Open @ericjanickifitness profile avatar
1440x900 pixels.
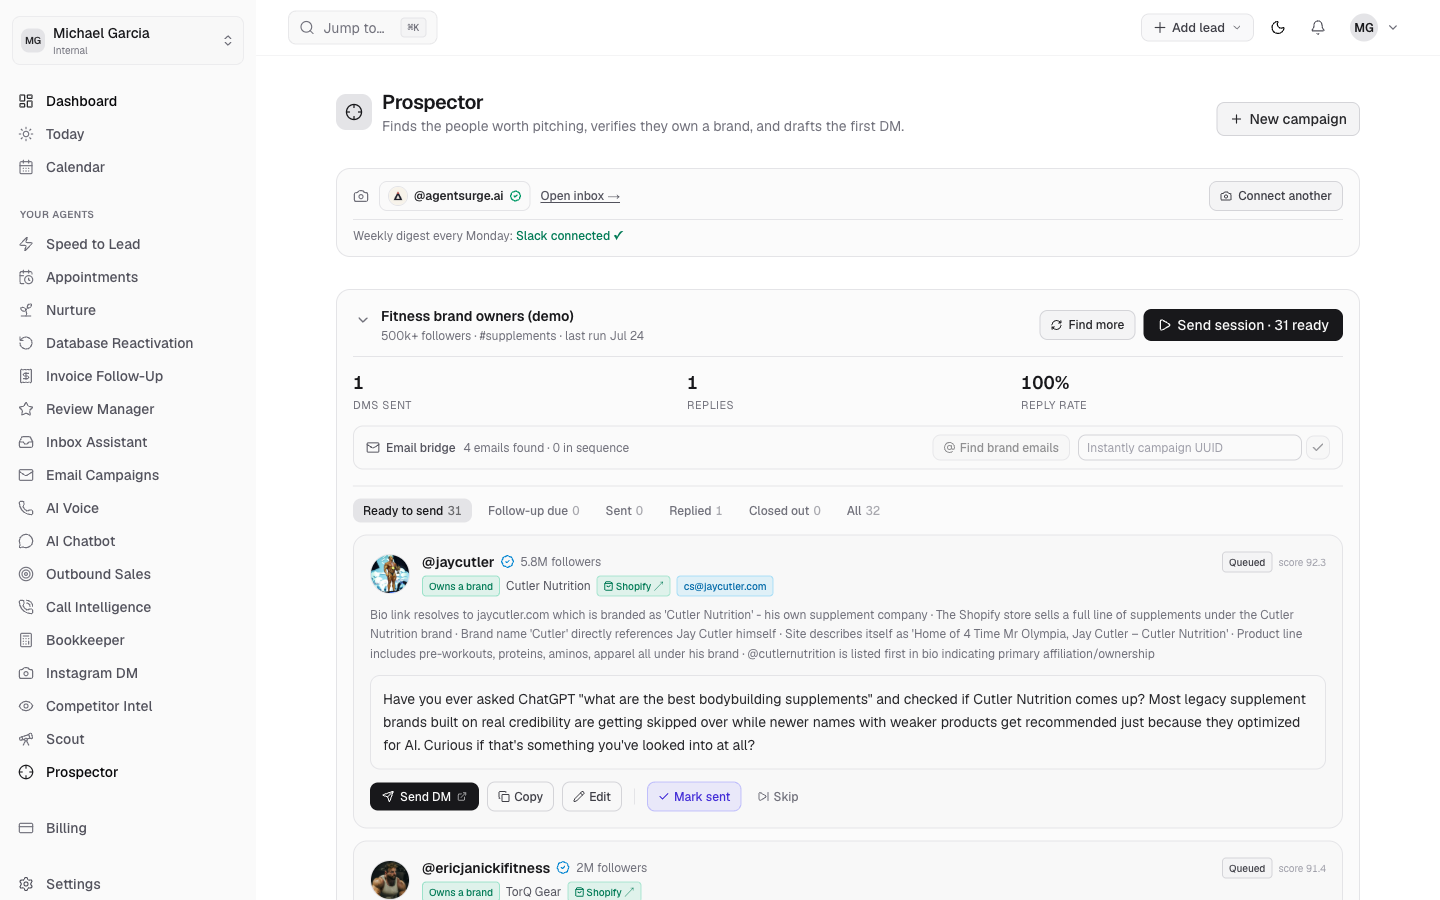coord(390,880)
